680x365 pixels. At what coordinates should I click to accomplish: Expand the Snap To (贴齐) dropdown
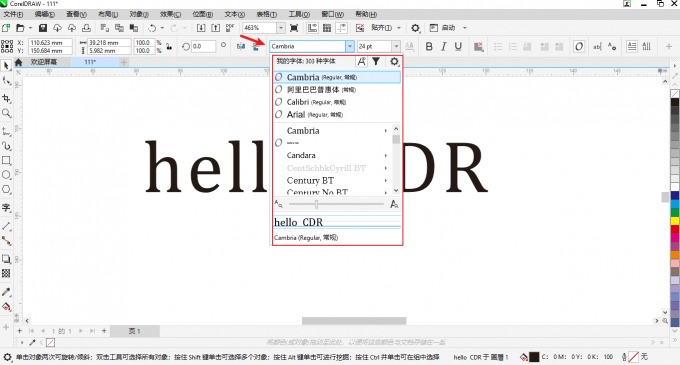399,28
